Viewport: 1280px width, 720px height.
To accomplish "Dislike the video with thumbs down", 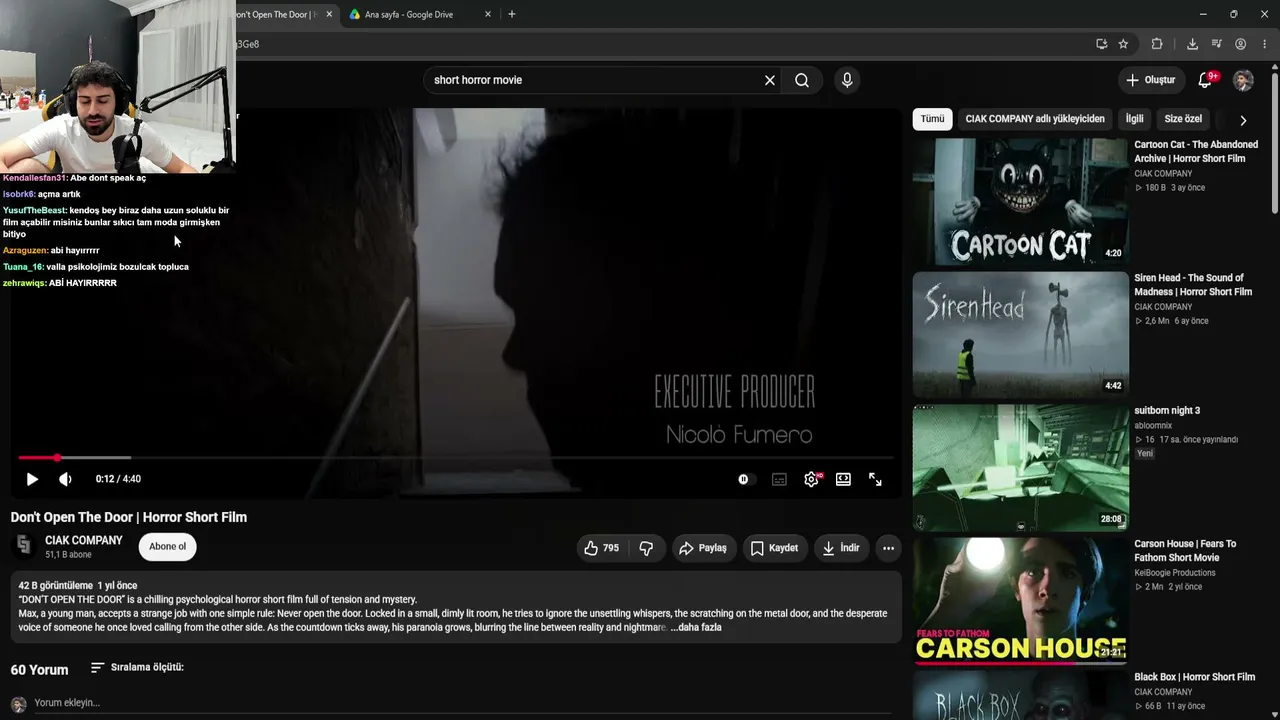I will [x=646, y=548].
